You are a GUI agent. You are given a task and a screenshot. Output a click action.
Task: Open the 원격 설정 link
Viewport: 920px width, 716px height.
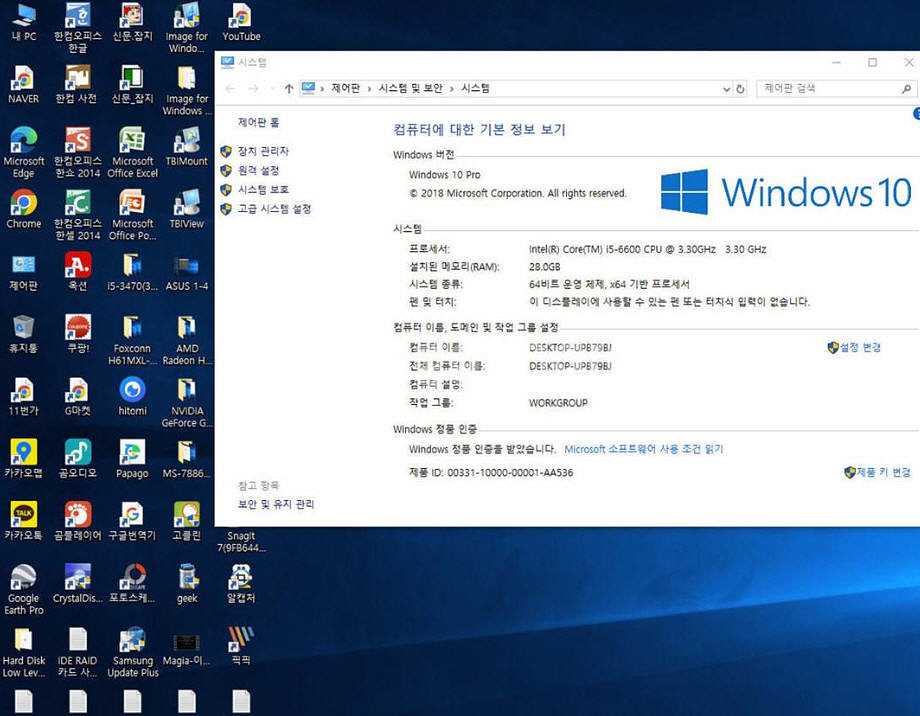click(258, 171)
